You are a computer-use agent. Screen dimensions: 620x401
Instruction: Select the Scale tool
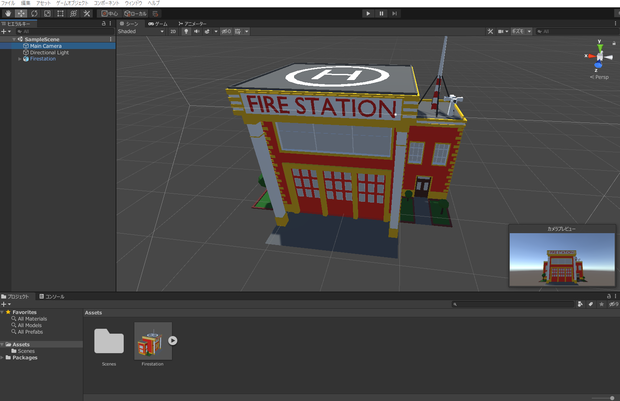tap(47, 13)
